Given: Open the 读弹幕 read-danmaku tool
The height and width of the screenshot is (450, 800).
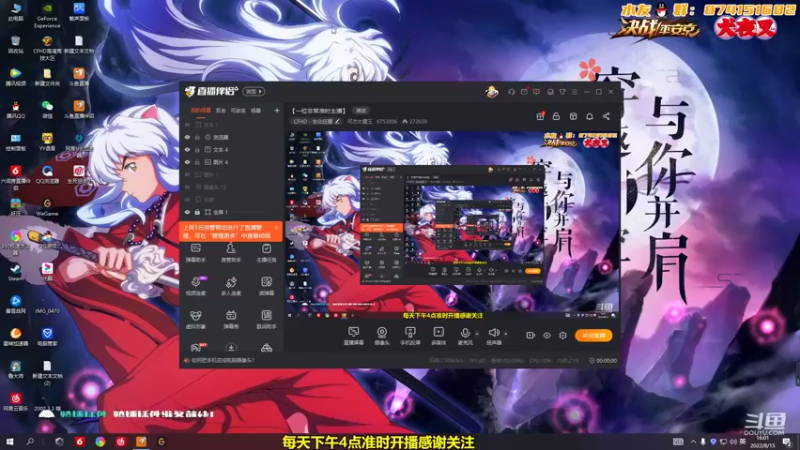Looking at the screenshot, I should pos(266,286).
